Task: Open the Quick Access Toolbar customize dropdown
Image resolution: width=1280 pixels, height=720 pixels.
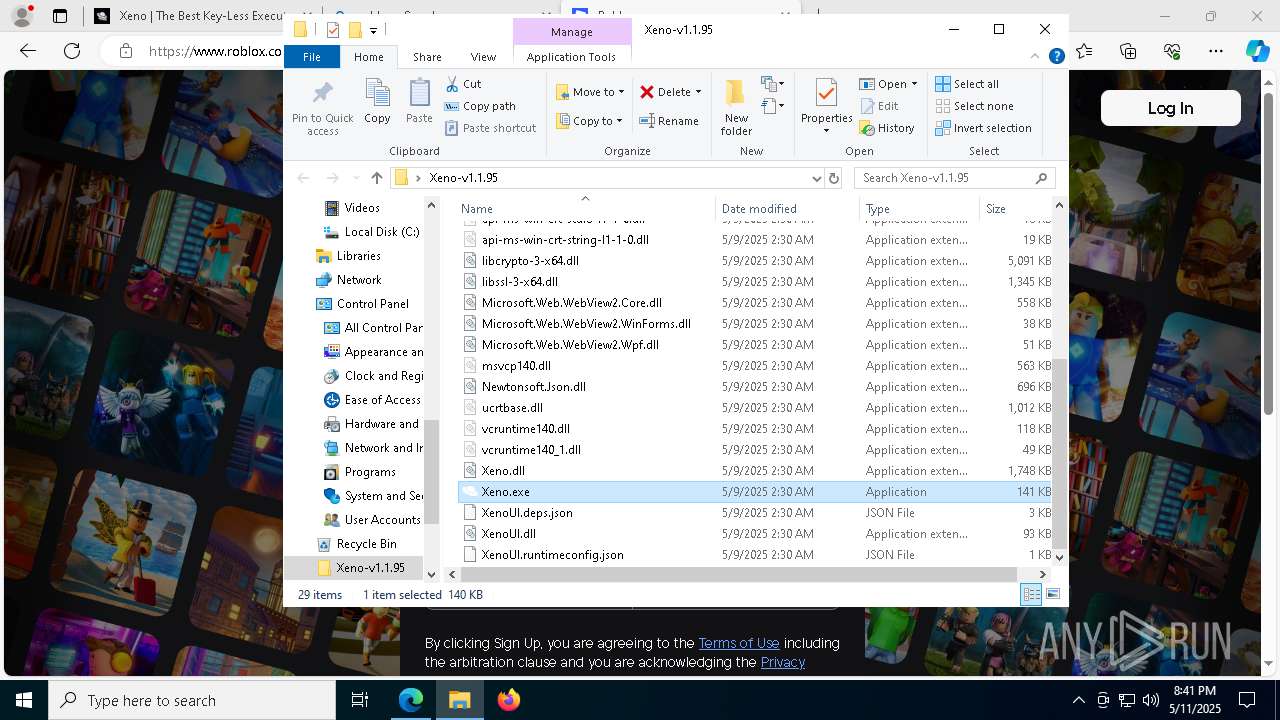Action: coord(373,30)
